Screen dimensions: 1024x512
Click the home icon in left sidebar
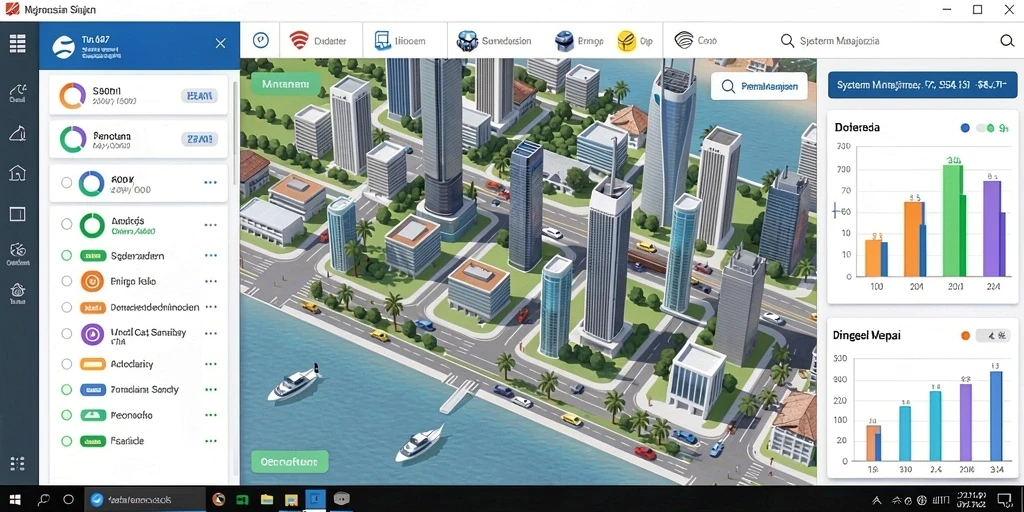(x=18, y=173)
